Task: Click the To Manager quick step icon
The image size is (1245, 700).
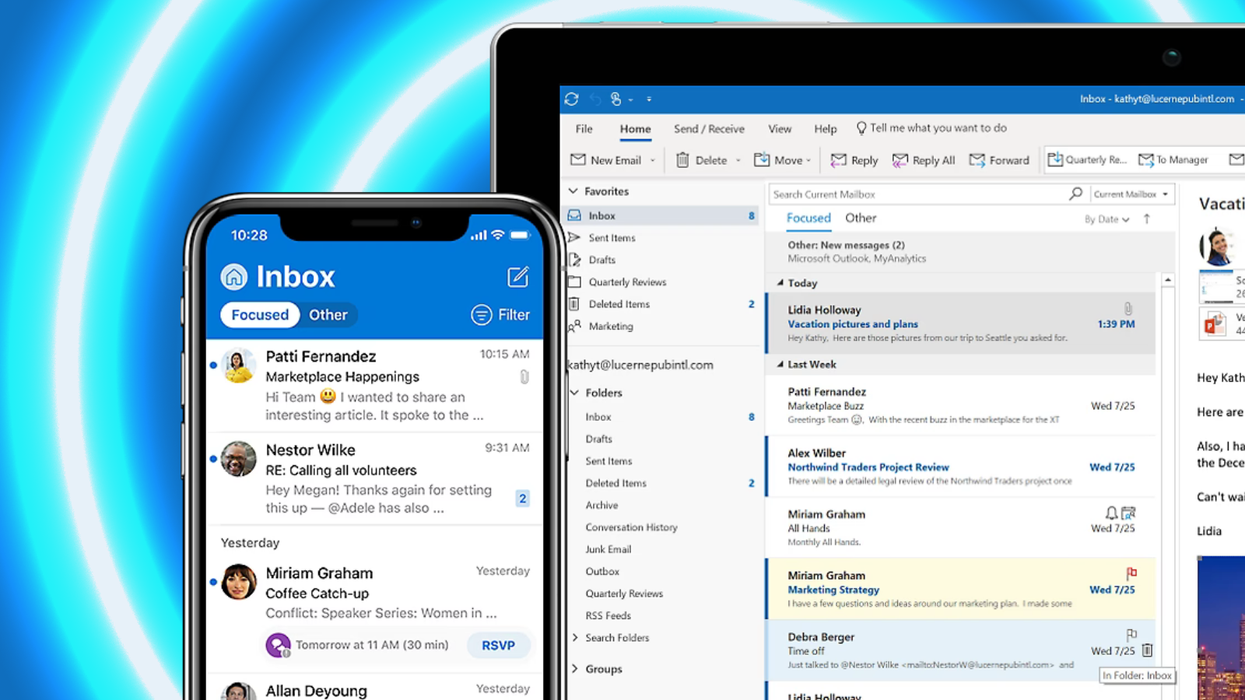Action: [x=1147, y=159]
